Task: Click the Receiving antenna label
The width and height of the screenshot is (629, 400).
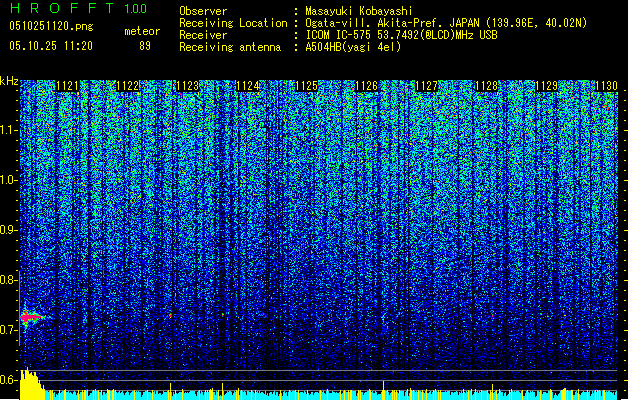Action: click(x=230, y=47)
